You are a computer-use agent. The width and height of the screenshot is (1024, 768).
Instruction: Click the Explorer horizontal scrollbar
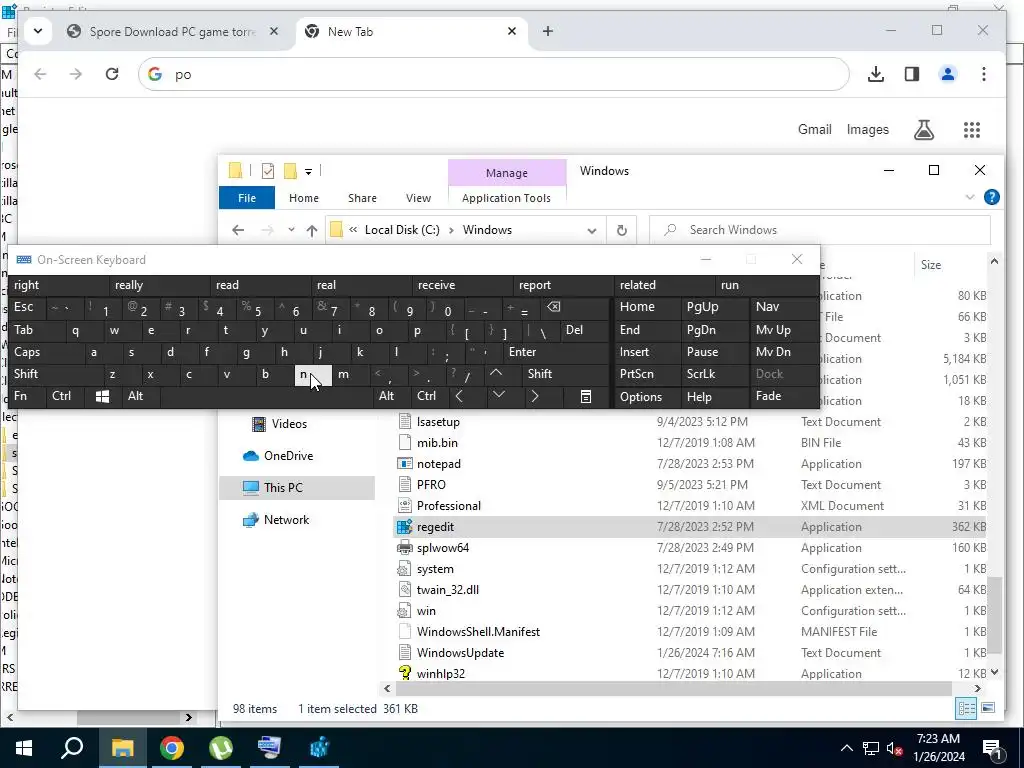673,688
